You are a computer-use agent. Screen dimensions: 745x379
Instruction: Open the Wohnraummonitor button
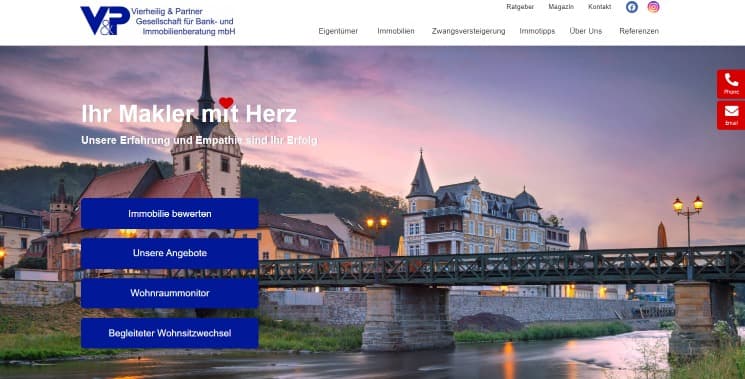[170, 293]
